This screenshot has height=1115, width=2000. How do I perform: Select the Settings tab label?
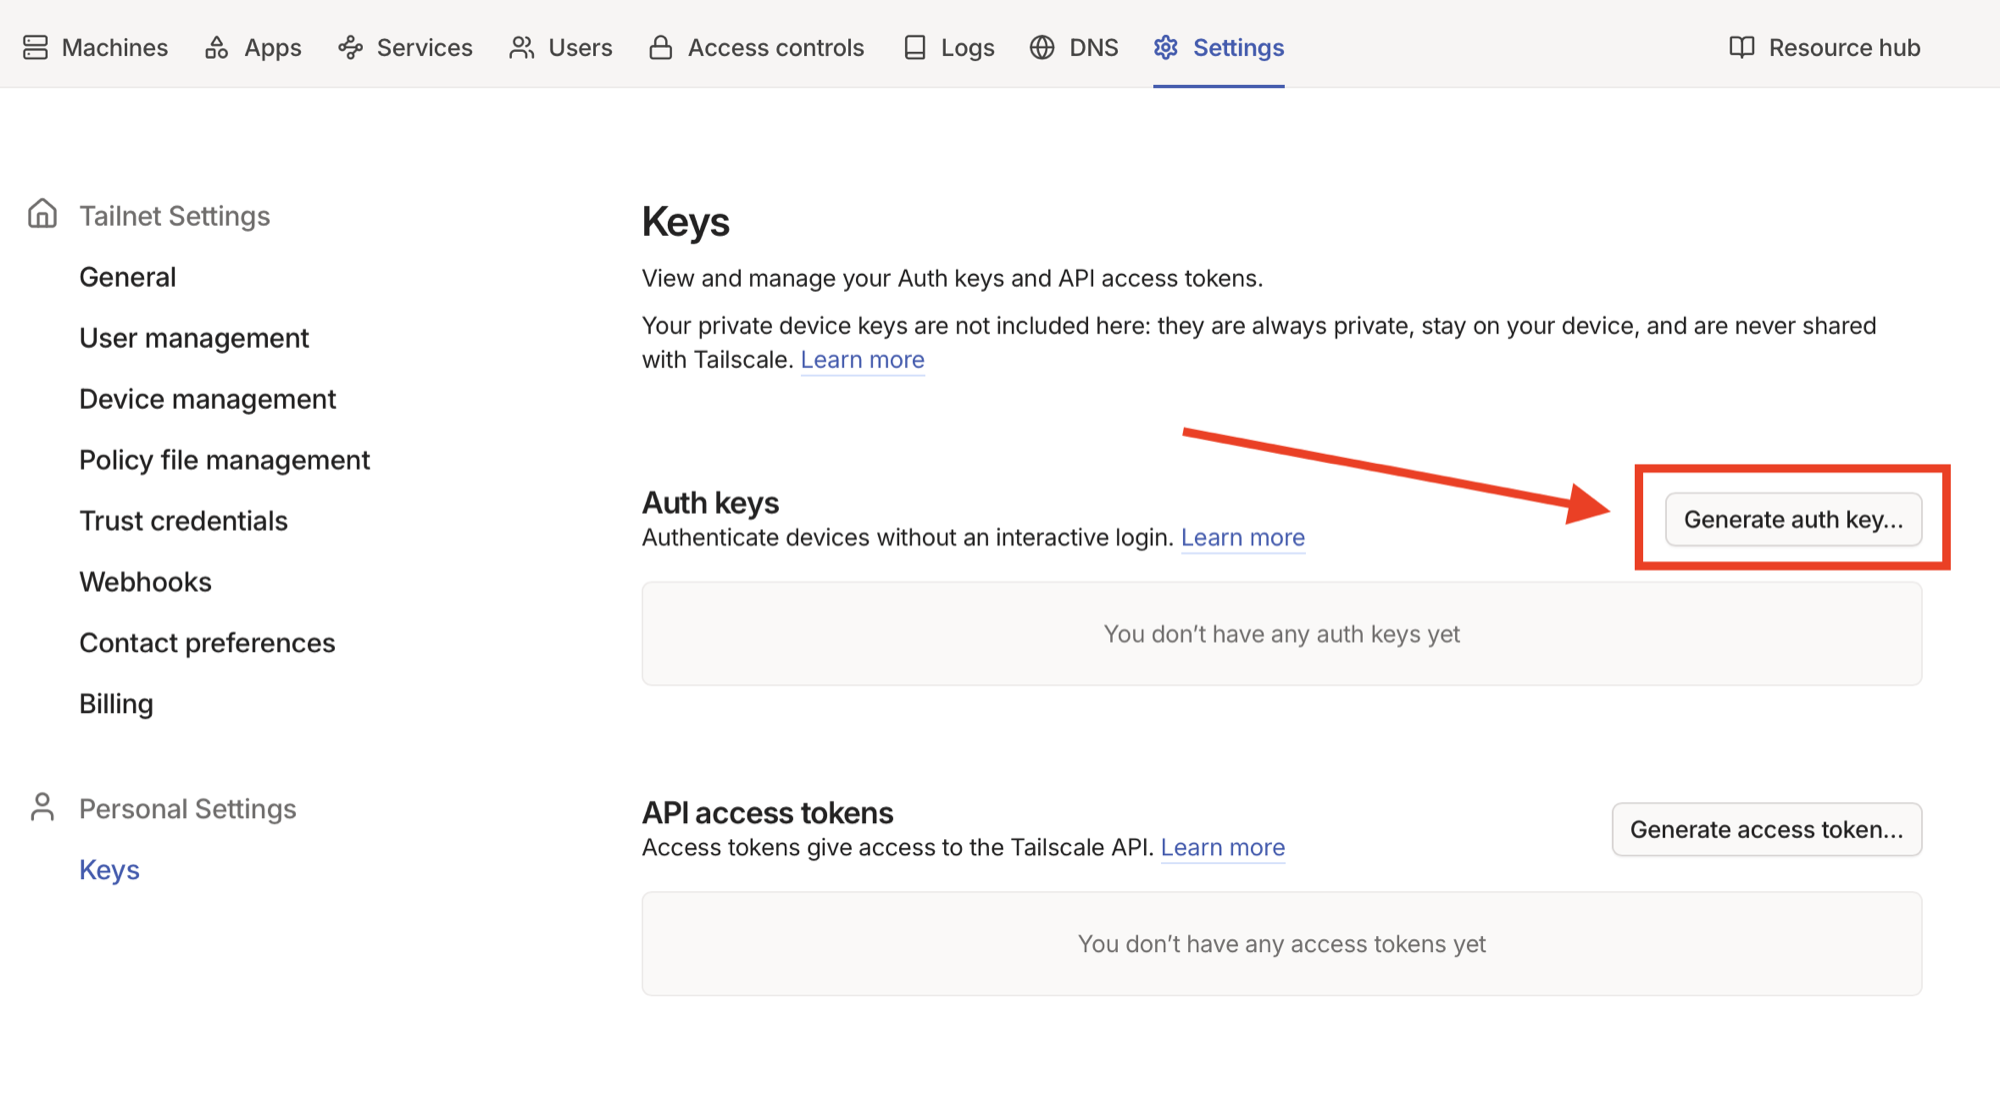point(1238,47)
